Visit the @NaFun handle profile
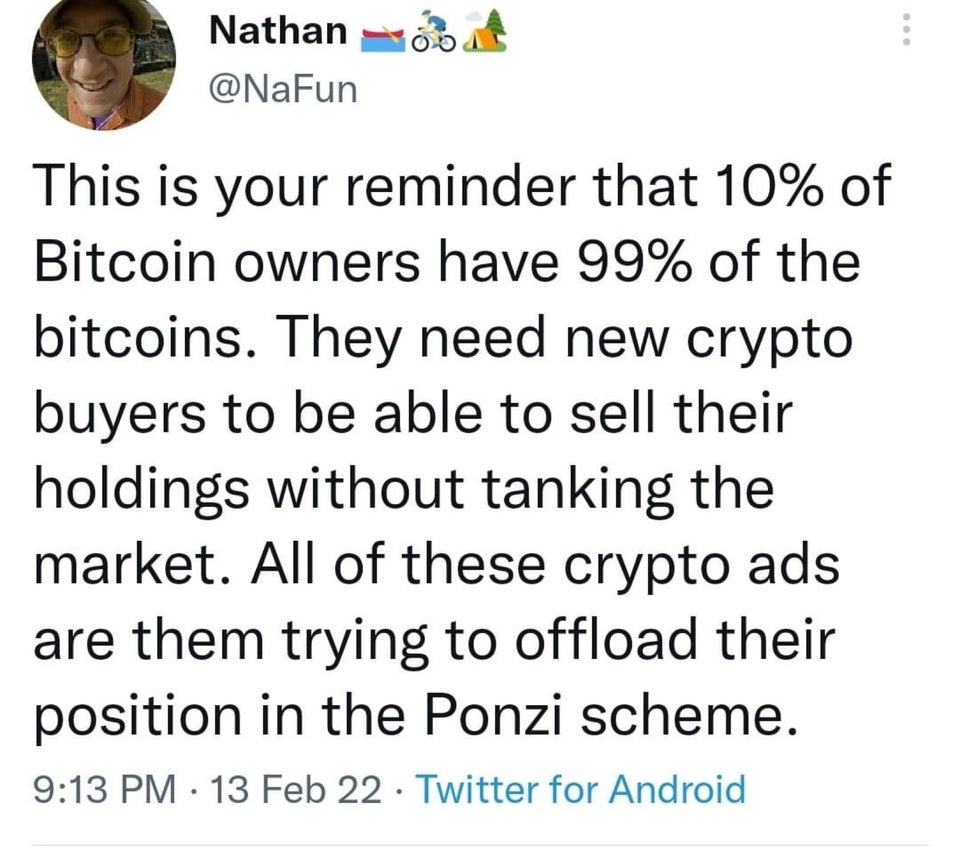Image resolution: width=960 pixels, height=851 pixels. [283, 89]
